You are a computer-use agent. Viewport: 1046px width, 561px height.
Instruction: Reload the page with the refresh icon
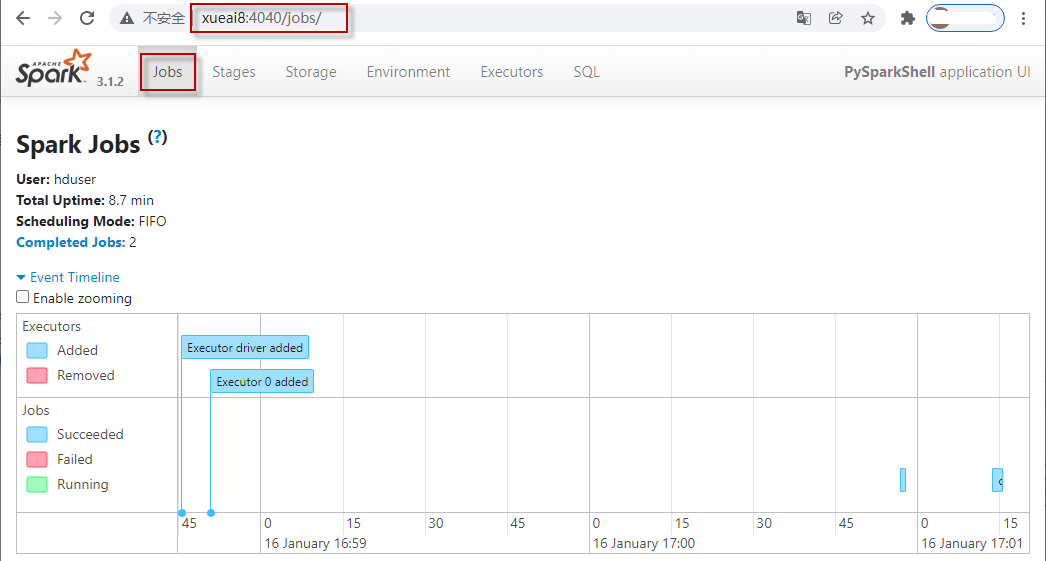(87, 18)
